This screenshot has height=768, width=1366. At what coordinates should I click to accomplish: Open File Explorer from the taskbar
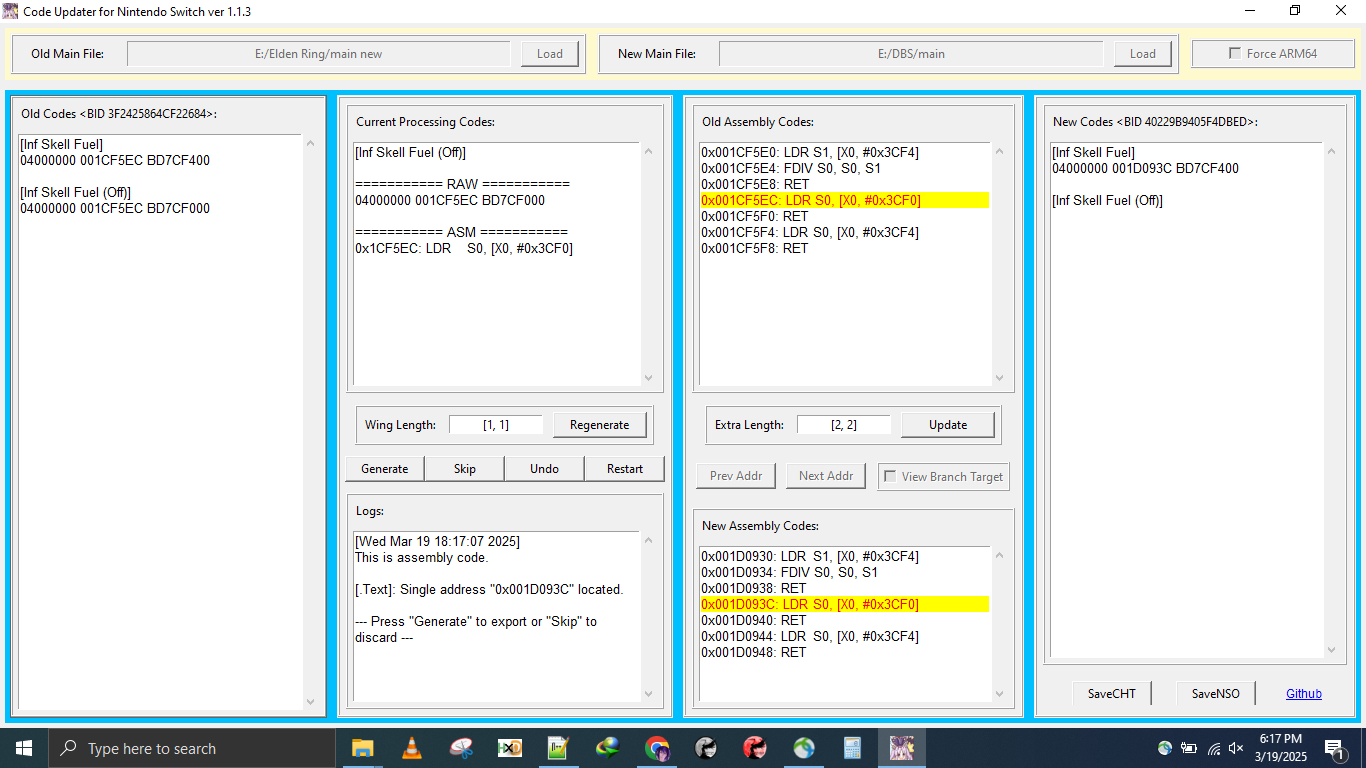pyautogui.click(x=362, y=748)
